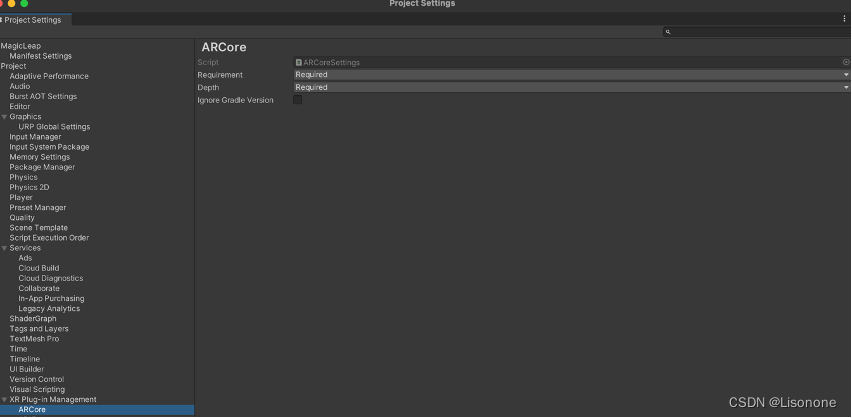
Task: Select XR Plug-in Management
Action: tap(53, 400)
